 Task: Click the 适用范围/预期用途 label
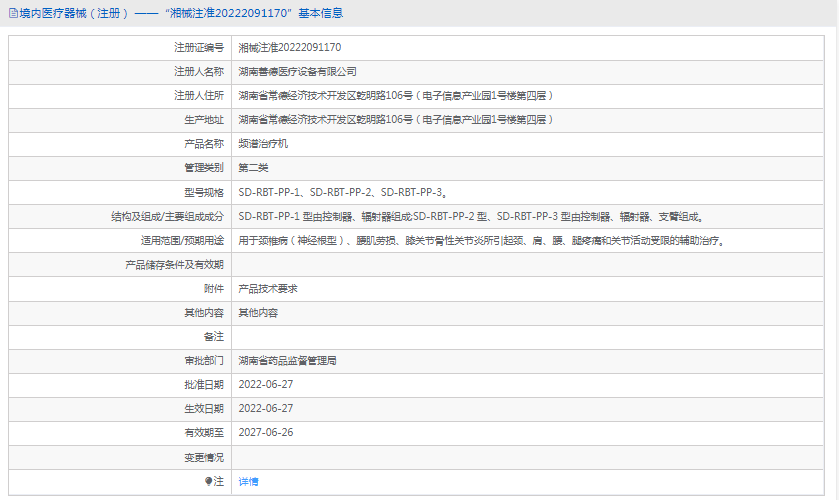pos(182,241)
